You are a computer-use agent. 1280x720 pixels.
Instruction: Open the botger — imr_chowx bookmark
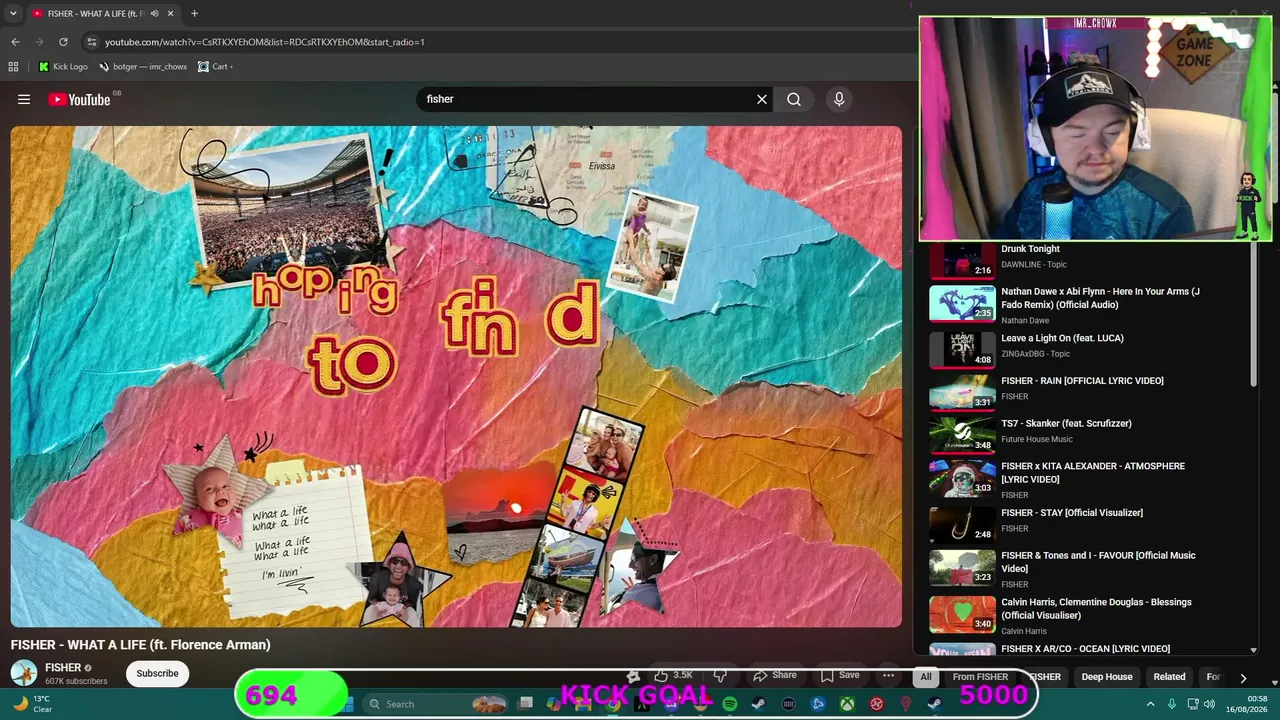coord(143,67)
